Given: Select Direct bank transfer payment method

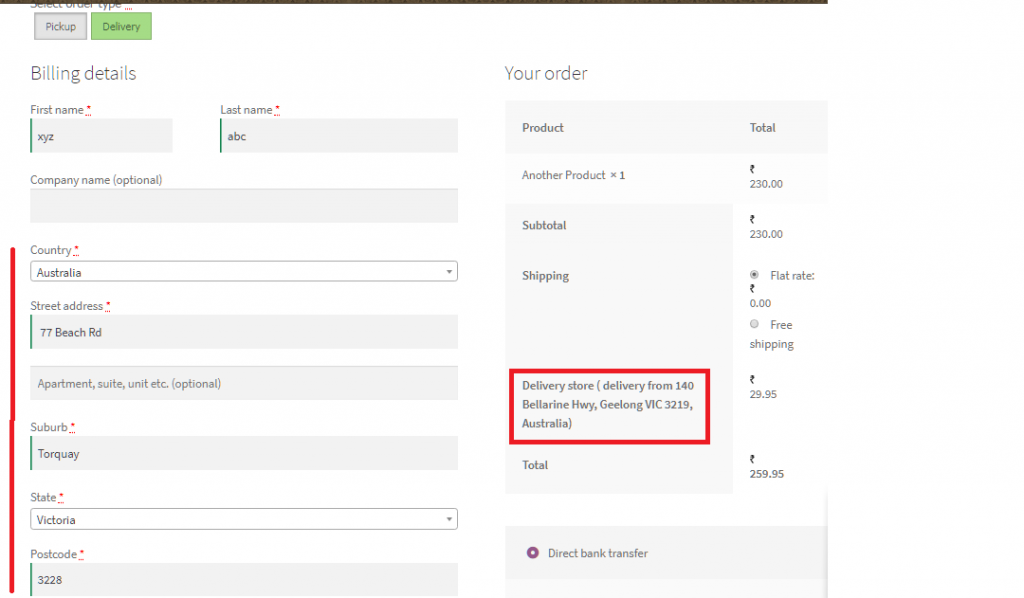Looking at the screenshot, I should pyautogui.click(x=532, y=553).
